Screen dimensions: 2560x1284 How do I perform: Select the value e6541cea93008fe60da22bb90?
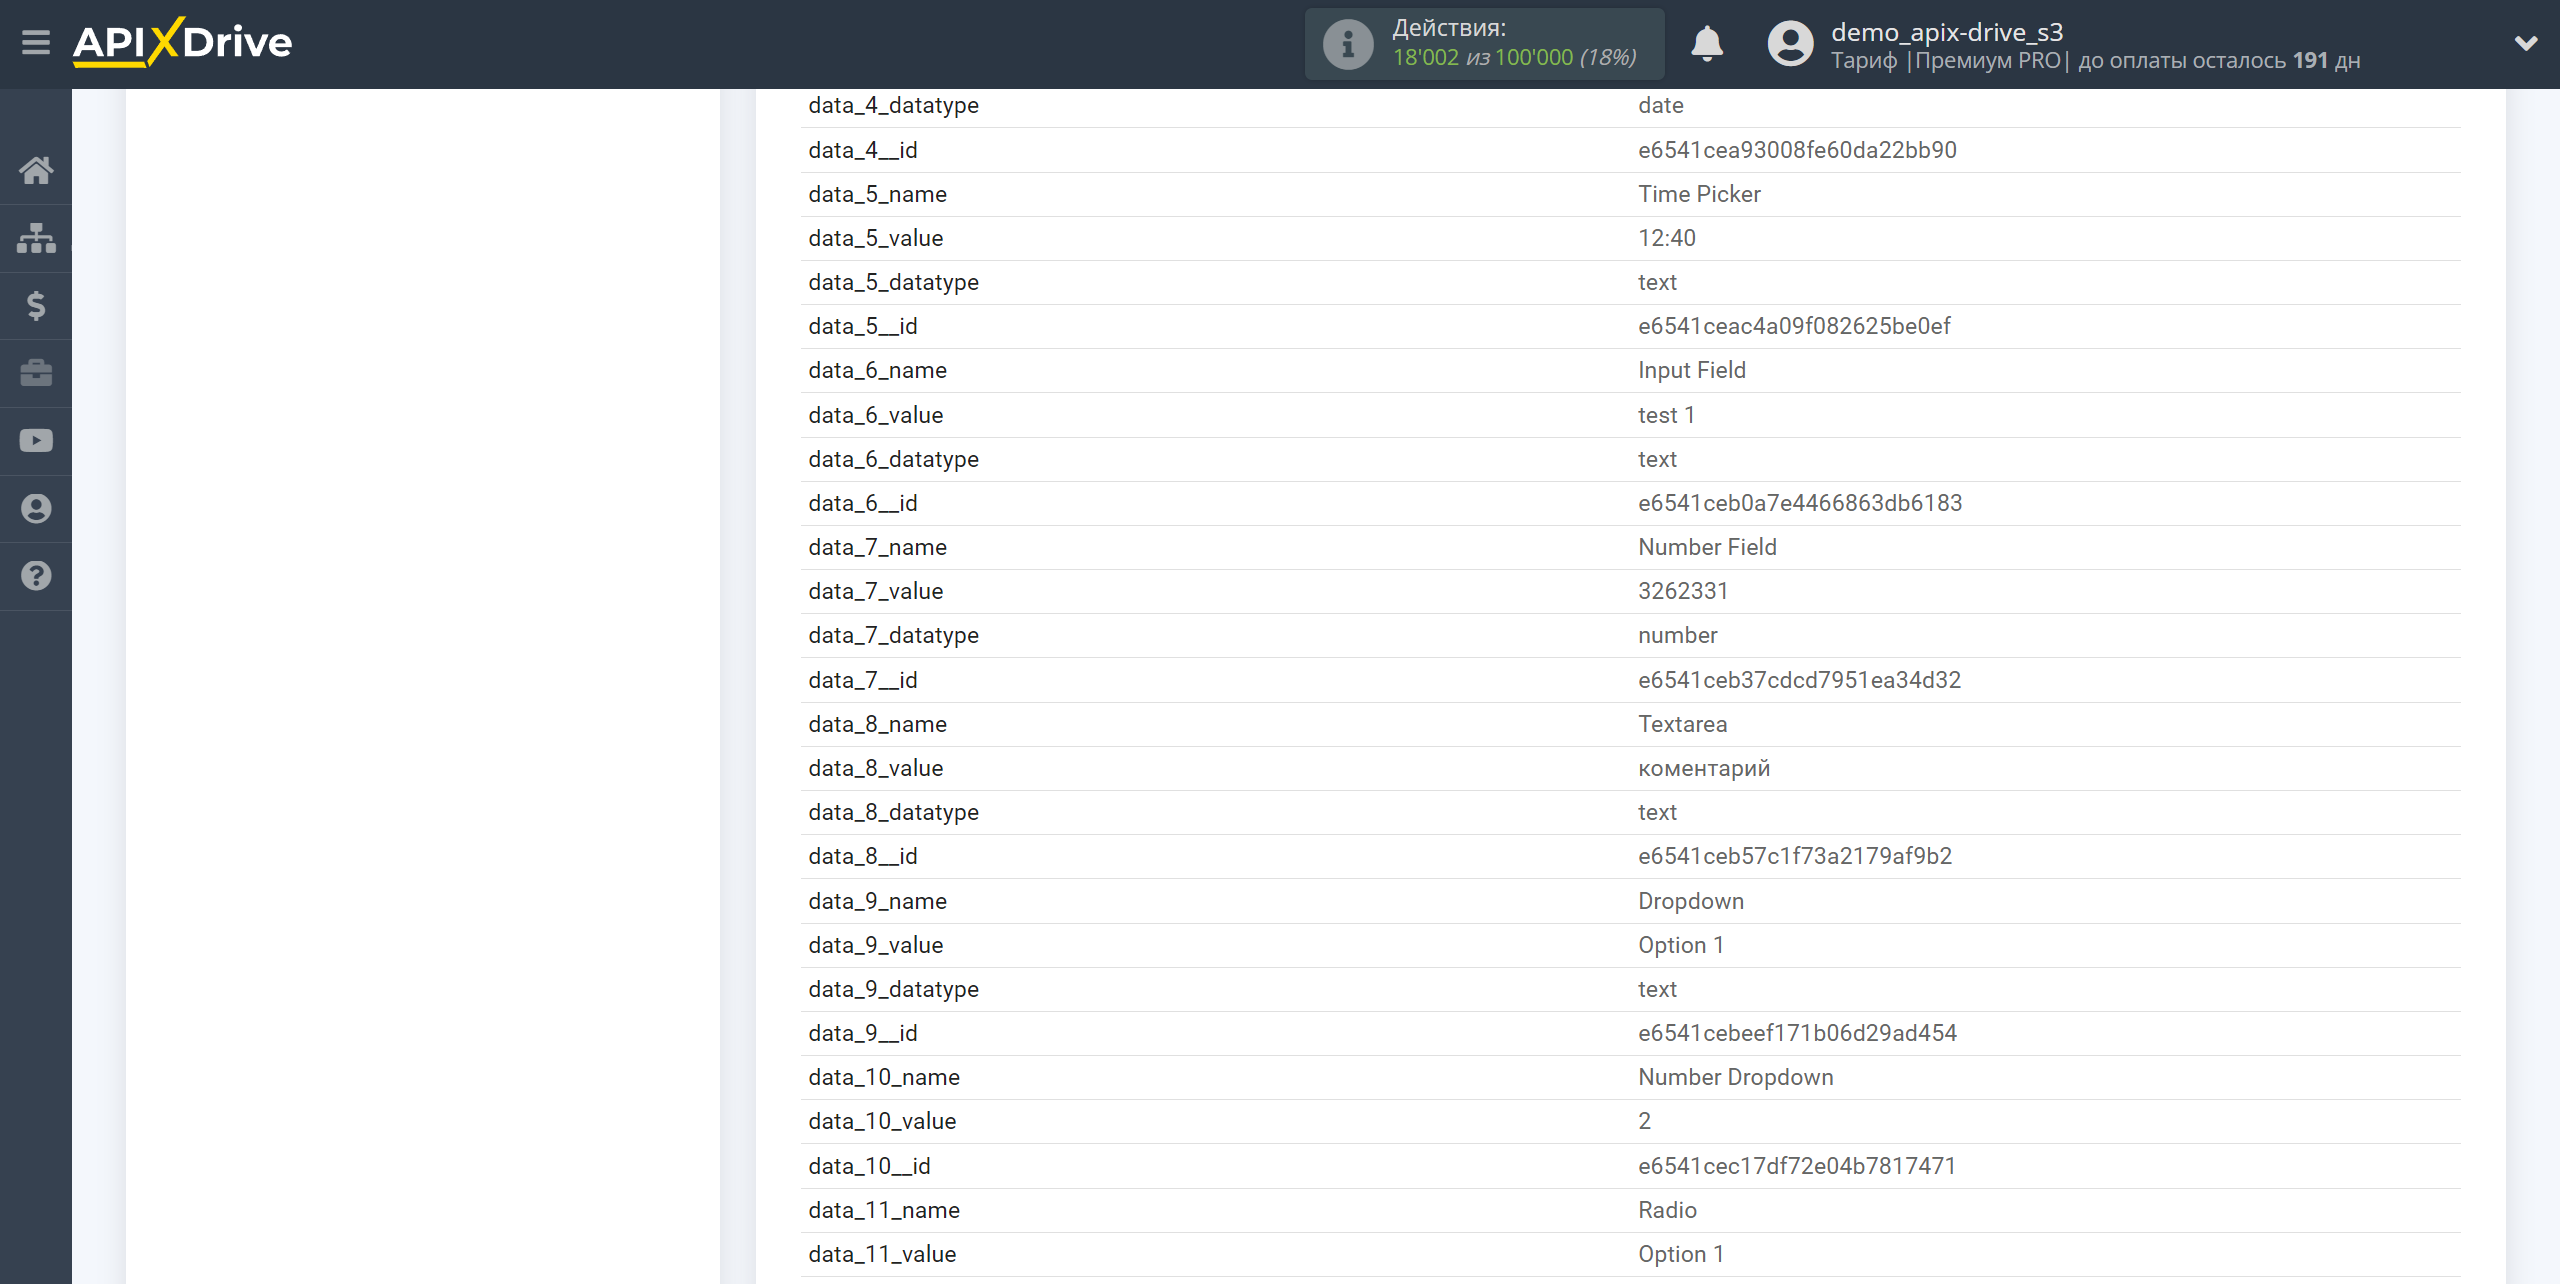1797,150
